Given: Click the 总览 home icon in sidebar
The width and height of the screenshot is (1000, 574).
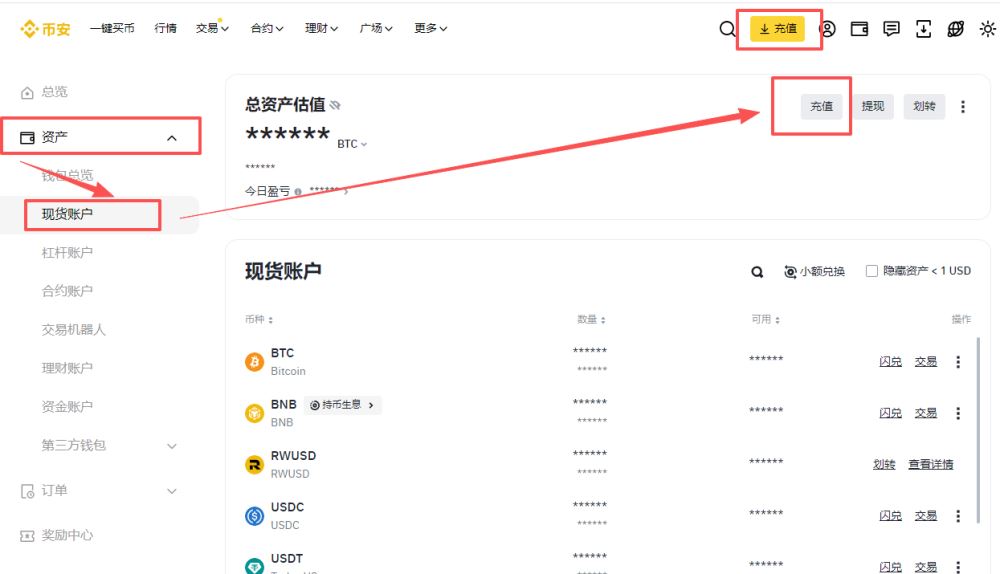Looking at the screenshot, I should (x=27, y=93).
